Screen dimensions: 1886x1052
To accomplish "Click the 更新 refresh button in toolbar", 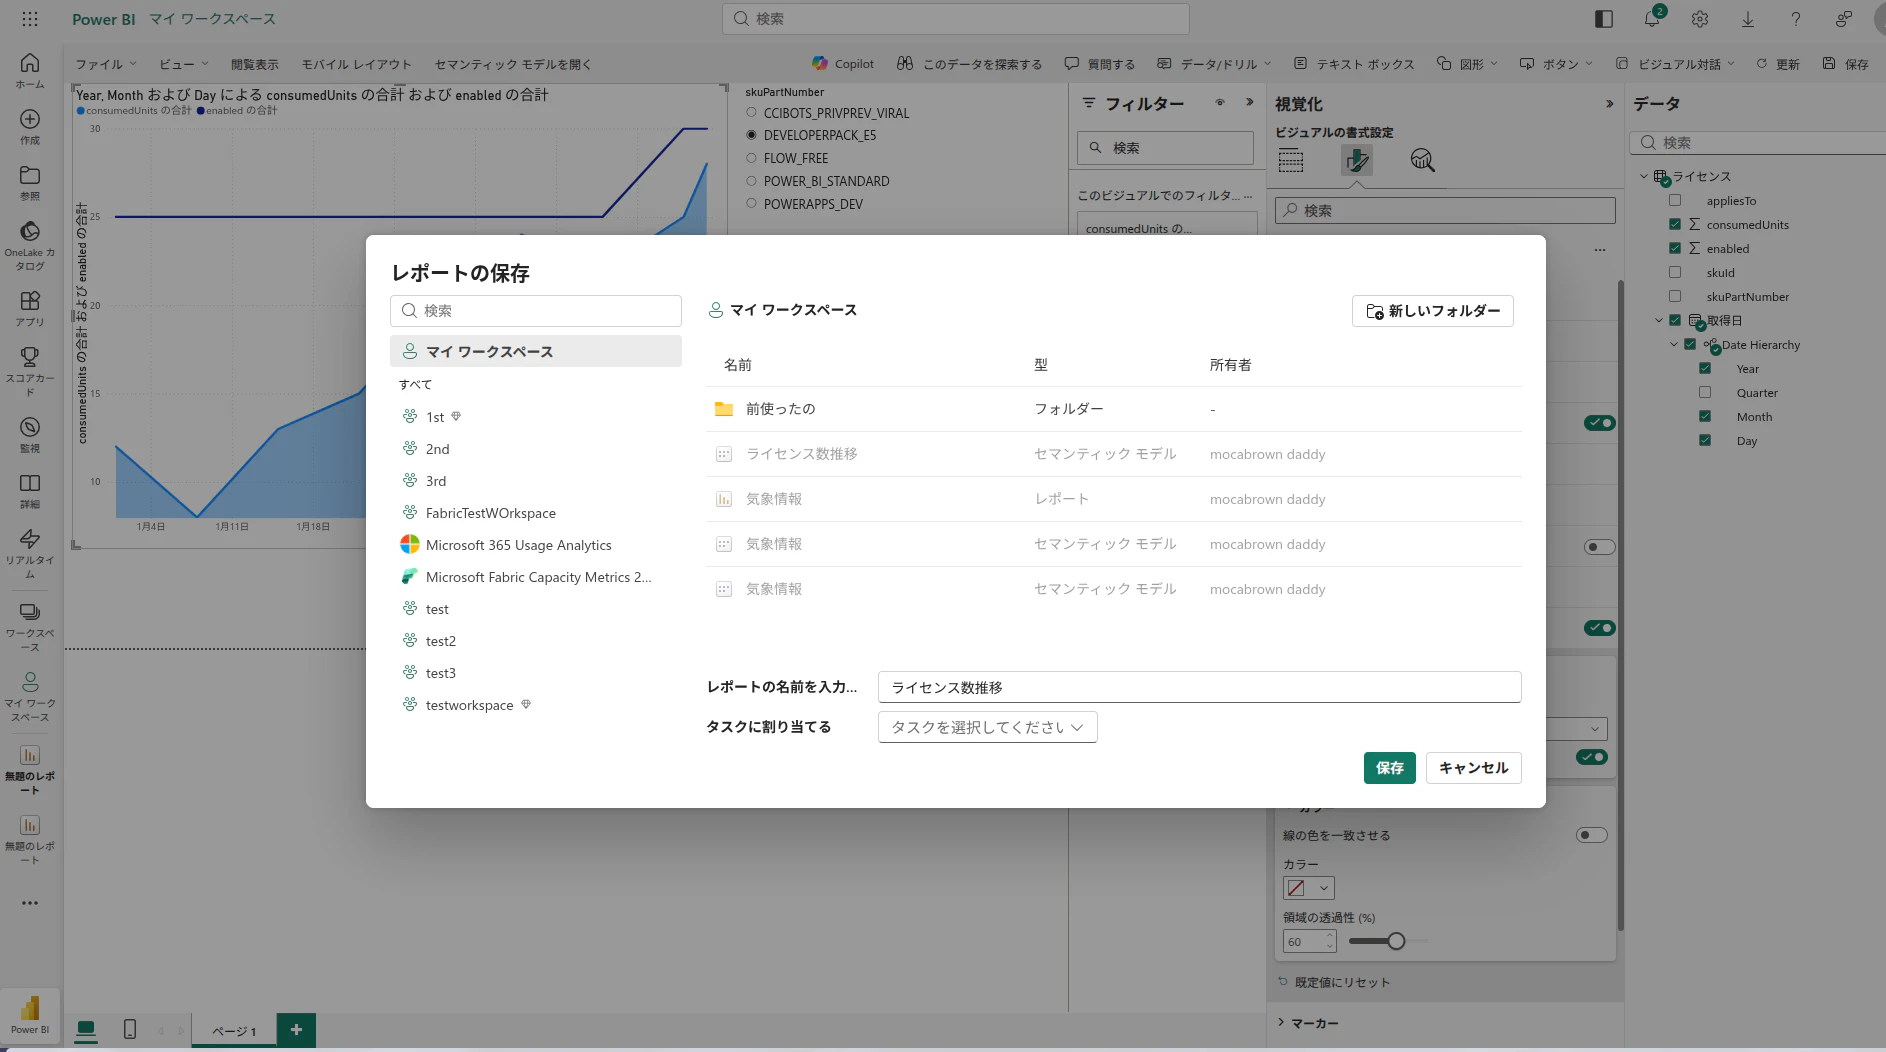I will tap(1778, 64).
